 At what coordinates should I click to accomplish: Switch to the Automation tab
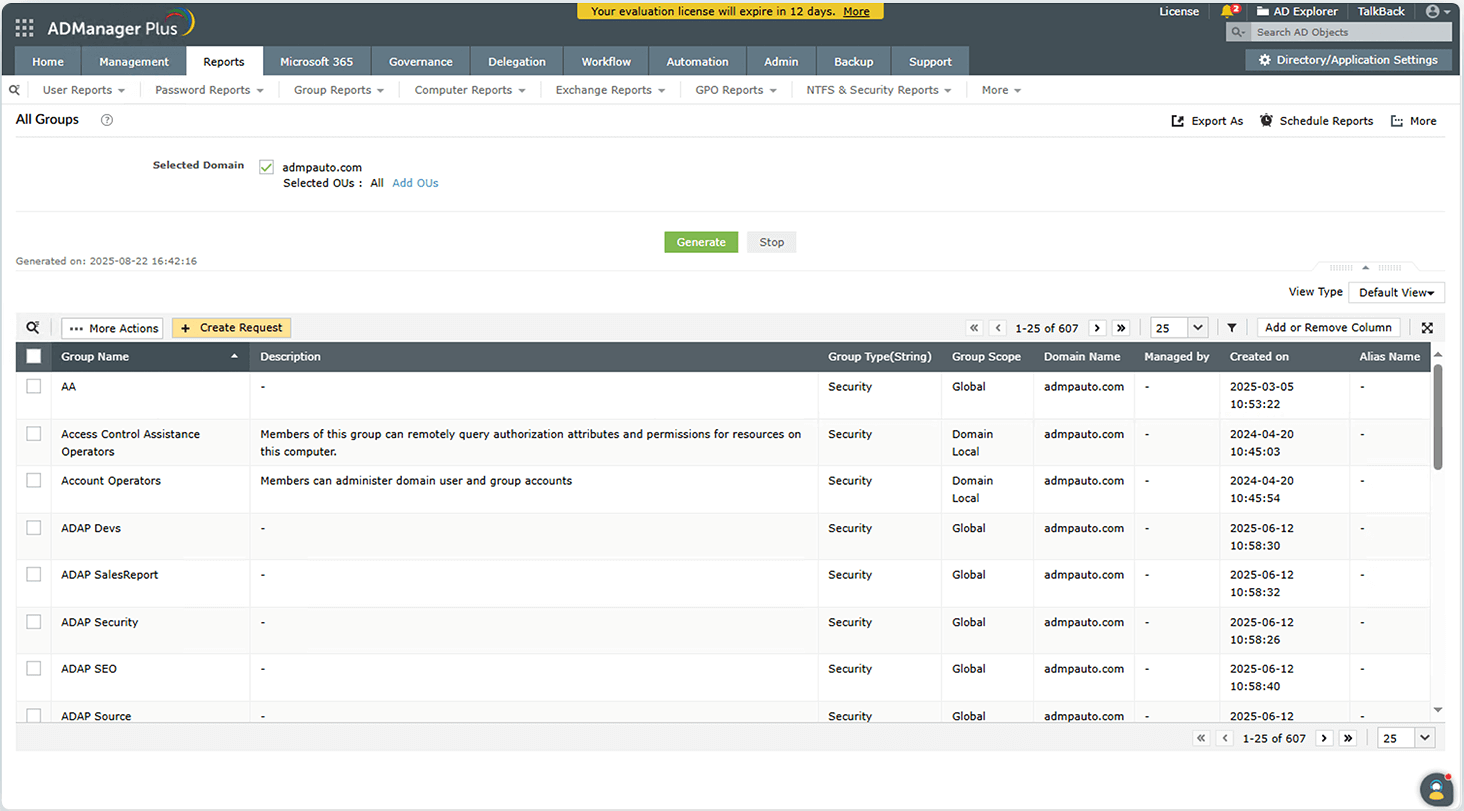coord(697,61)
